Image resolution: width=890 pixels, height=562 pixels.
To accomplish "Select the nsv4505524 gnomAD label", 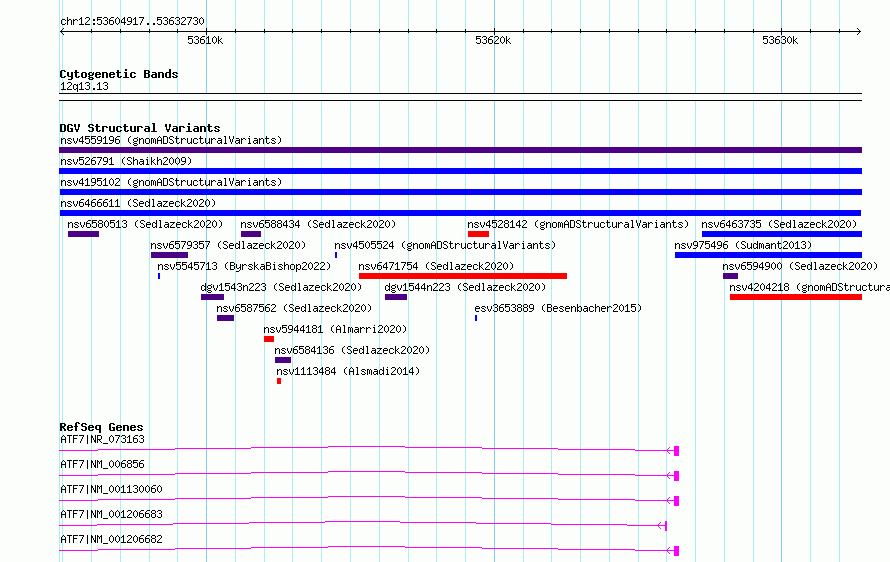I will pyautogui.click(x=445, y=245).
